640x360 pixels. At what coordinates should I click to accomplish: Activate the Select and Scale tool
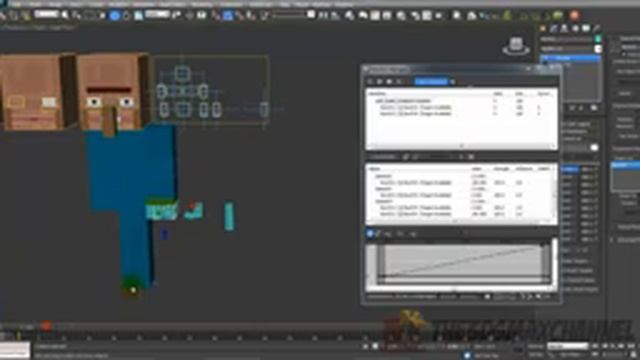coord(138,16)
